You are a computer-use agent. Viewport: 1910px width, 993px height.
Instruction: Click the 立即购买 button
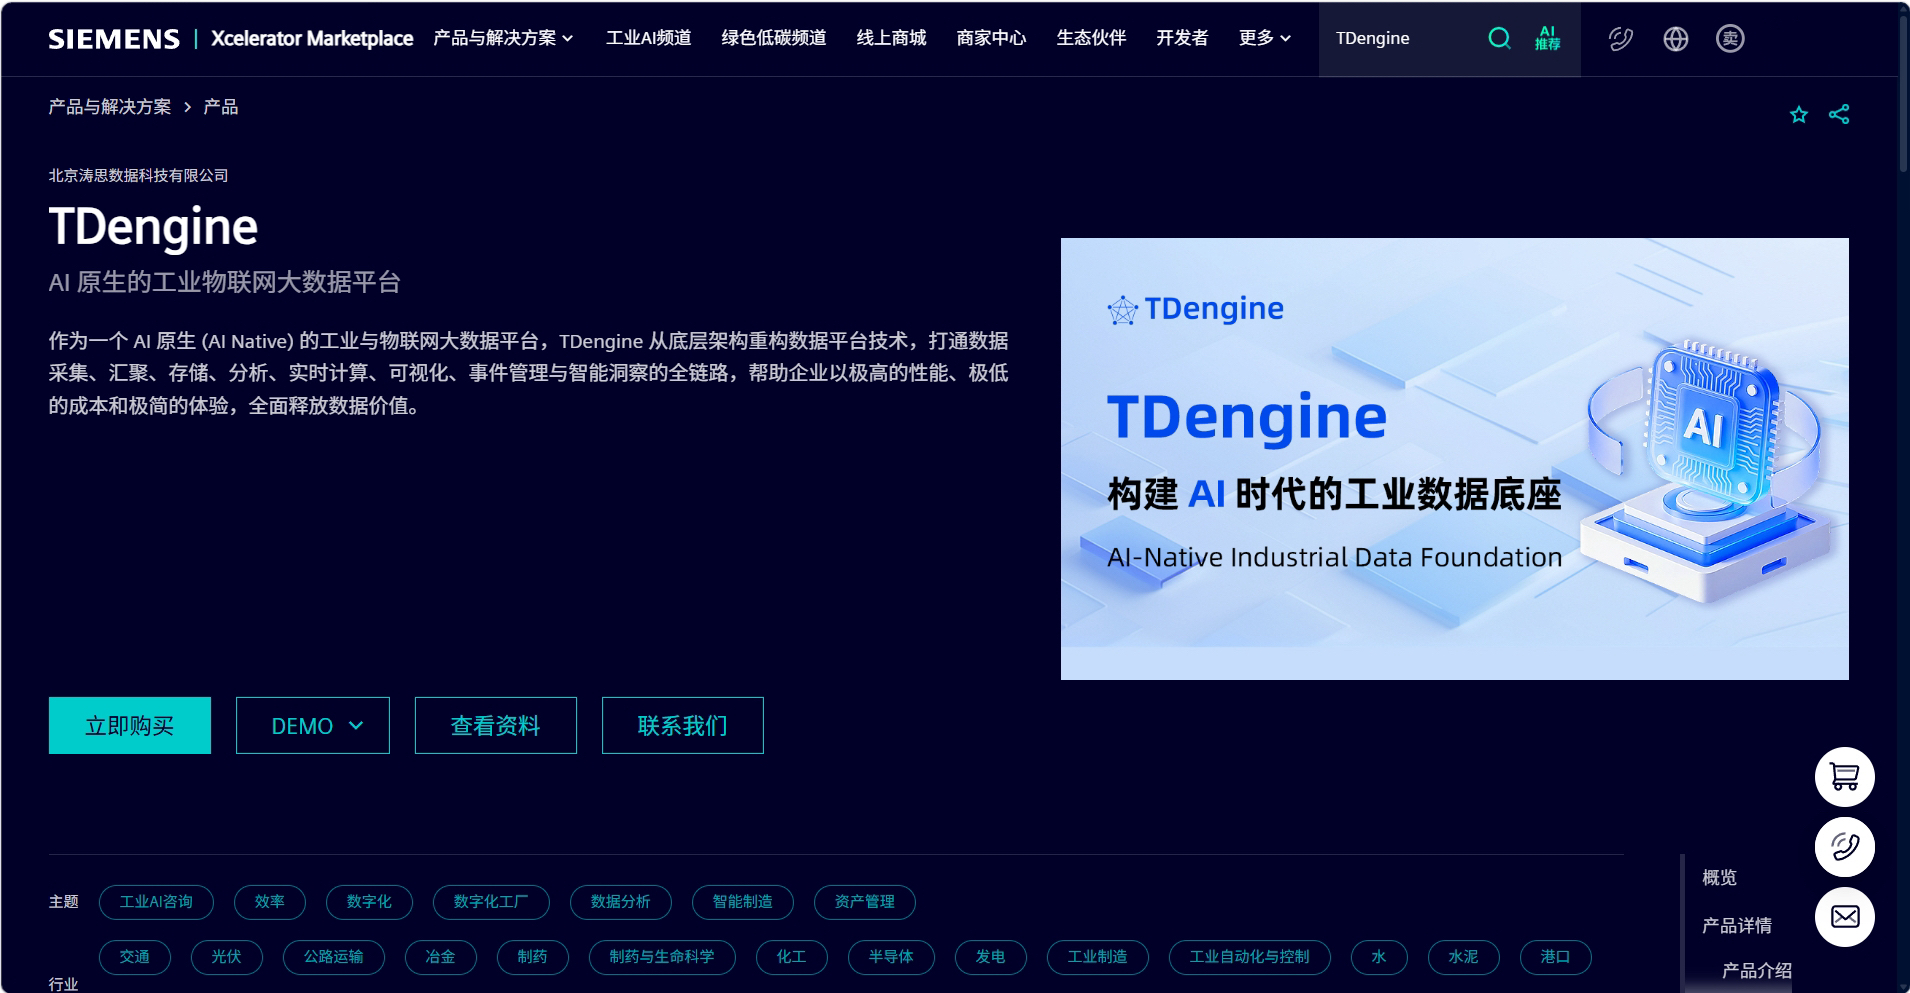pos(130,725)
